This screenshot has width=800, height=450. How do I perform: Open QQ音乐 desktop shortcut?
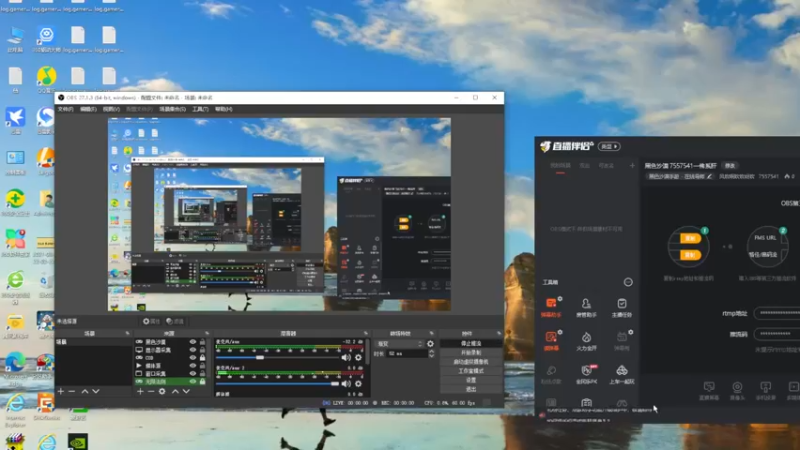pos(46,81)
